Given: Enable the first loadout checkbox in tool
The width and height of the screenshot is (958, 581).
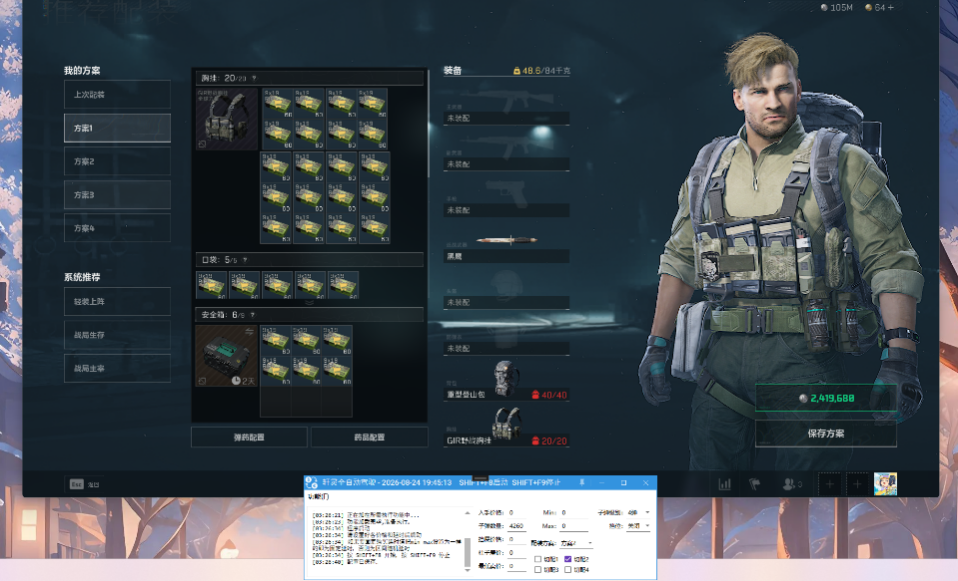Looking at the screenshot, I should pos(539,558).
